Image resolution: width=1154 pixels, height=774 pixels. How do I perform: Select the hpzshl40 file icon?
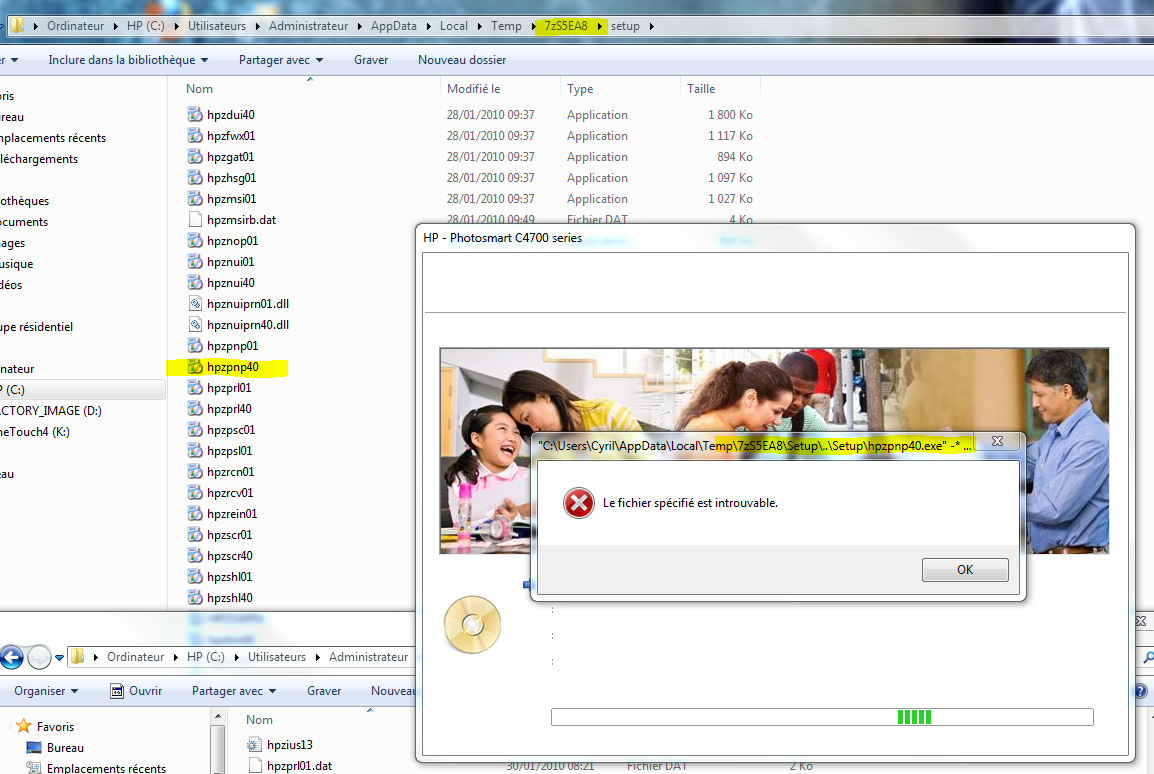[x=195, y=597]
